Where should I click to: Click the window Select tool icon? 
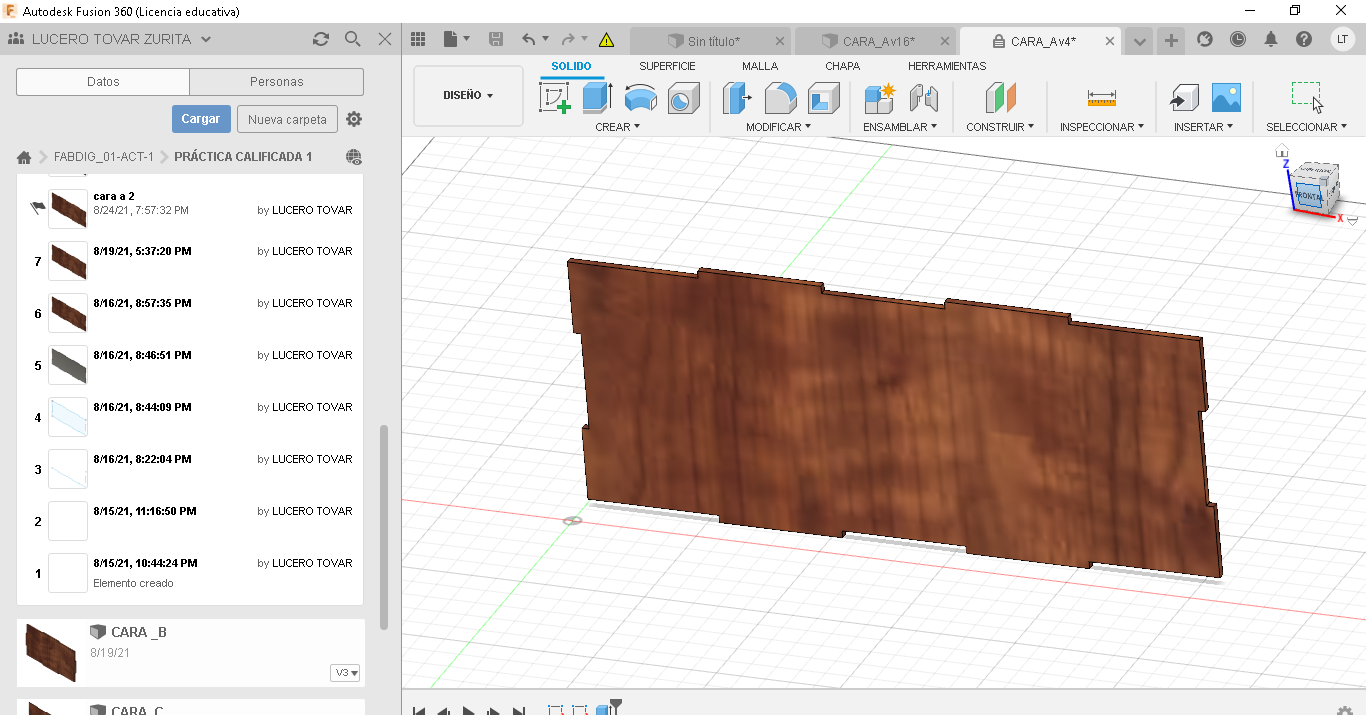1306,97
